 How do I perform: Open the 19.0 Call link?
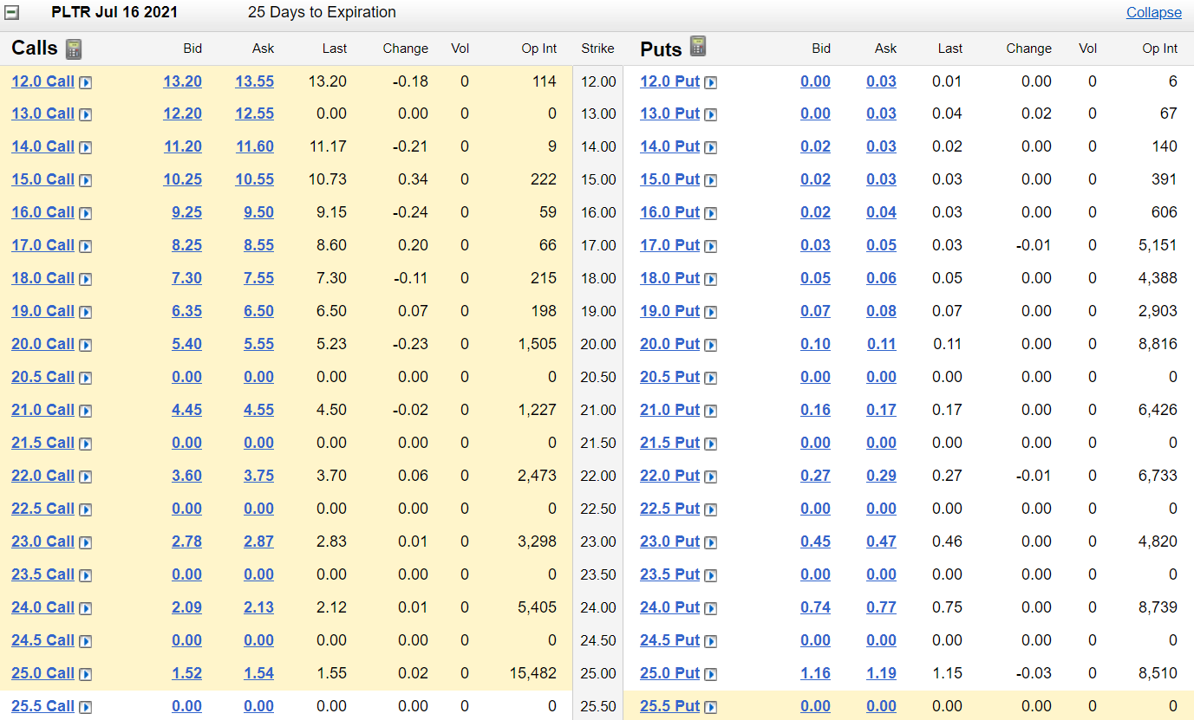tap(43, 311)
